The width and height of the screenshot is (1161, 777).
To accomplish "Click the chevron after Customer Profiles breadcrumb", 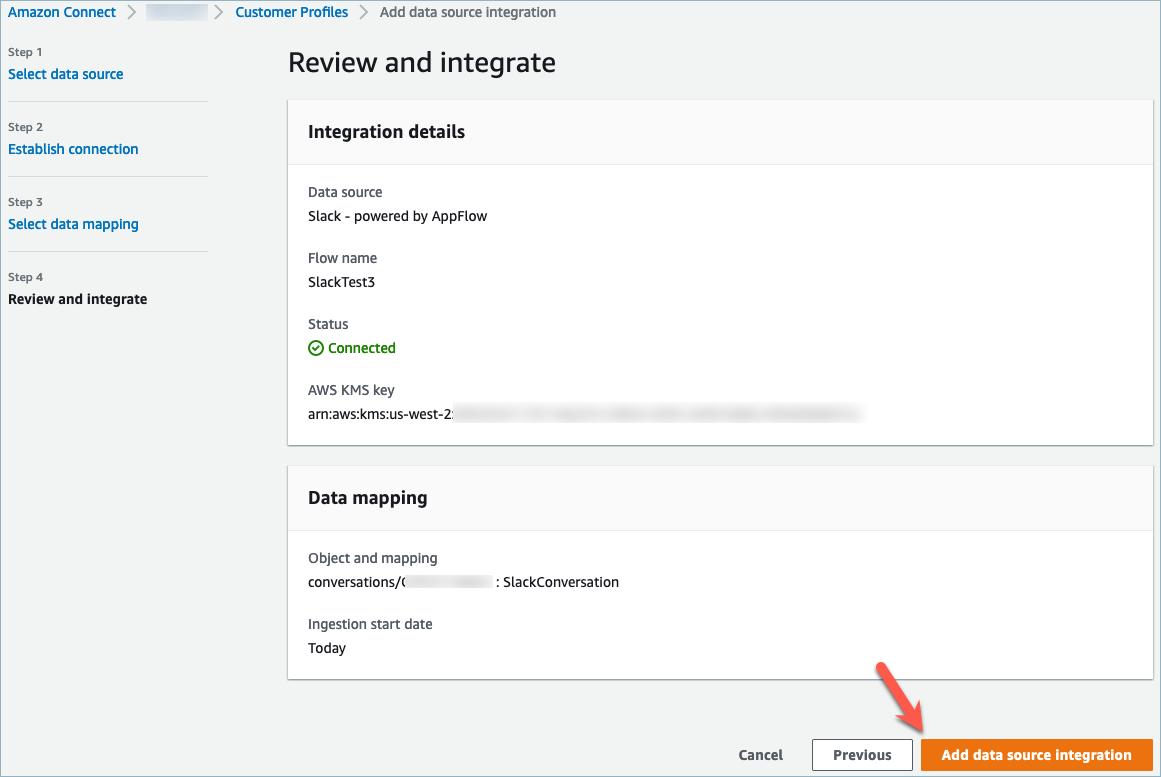I will point(362,12).
